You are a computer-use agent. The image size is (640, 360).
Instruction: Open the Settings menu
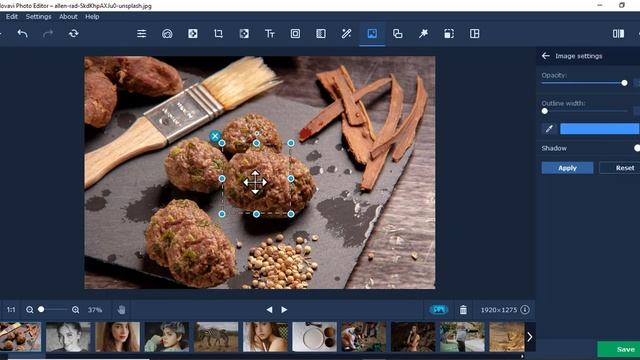(x=38, y=17)
